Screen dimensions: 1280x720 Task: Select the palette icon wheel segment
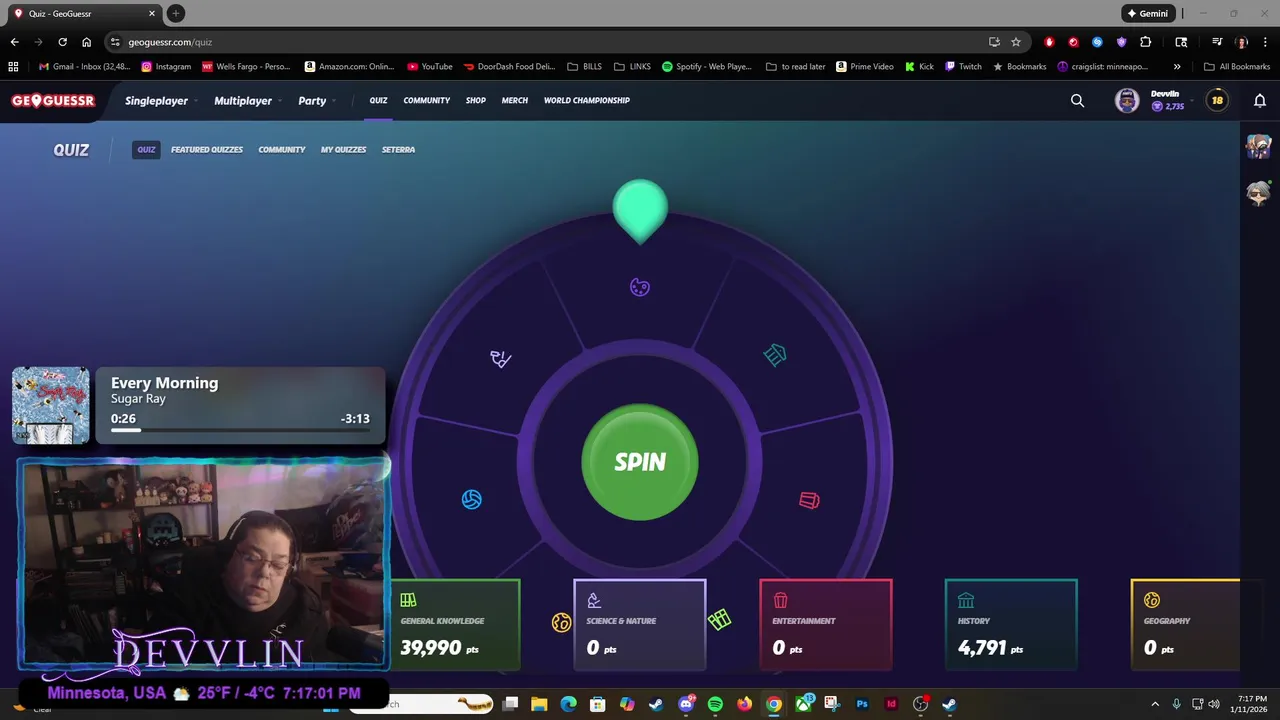640,288
